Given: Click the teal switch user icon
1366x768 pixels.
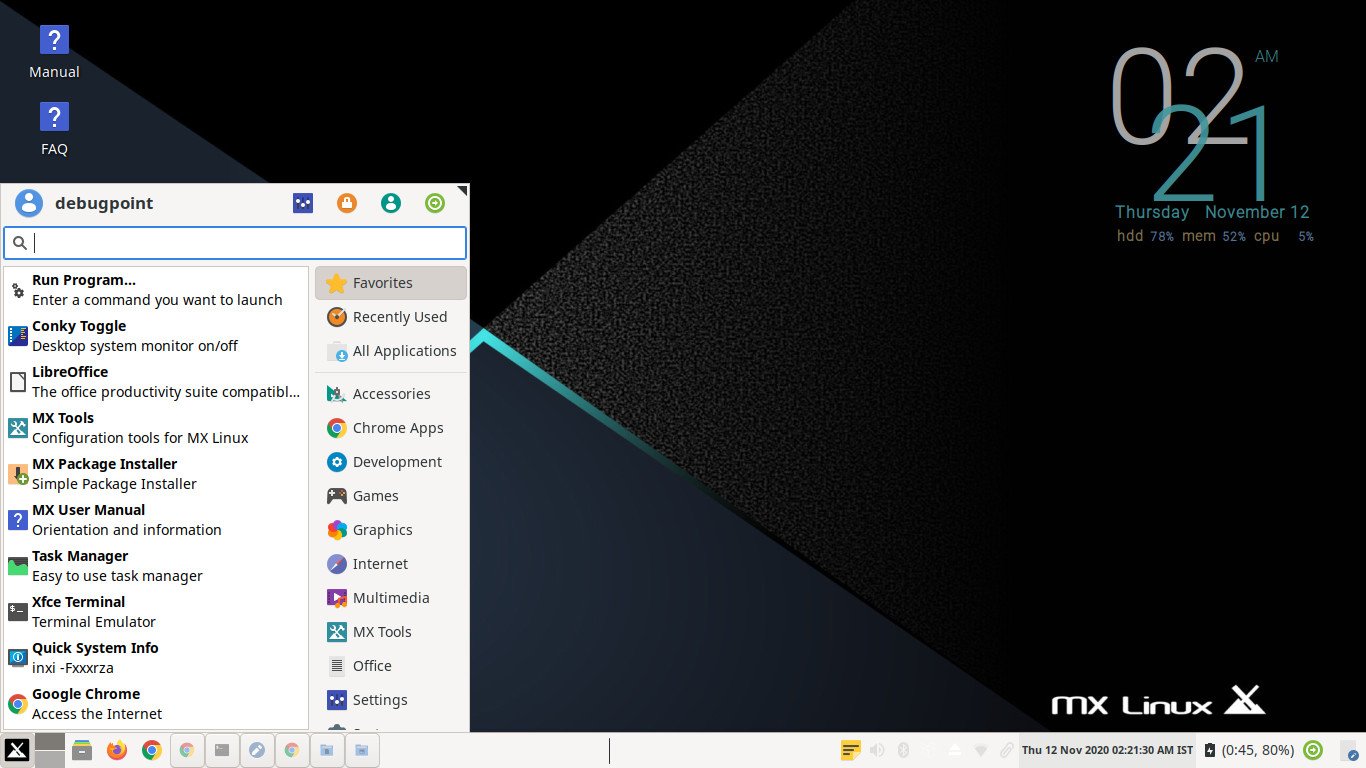Looking at the screenshot, I should (391, 203).
